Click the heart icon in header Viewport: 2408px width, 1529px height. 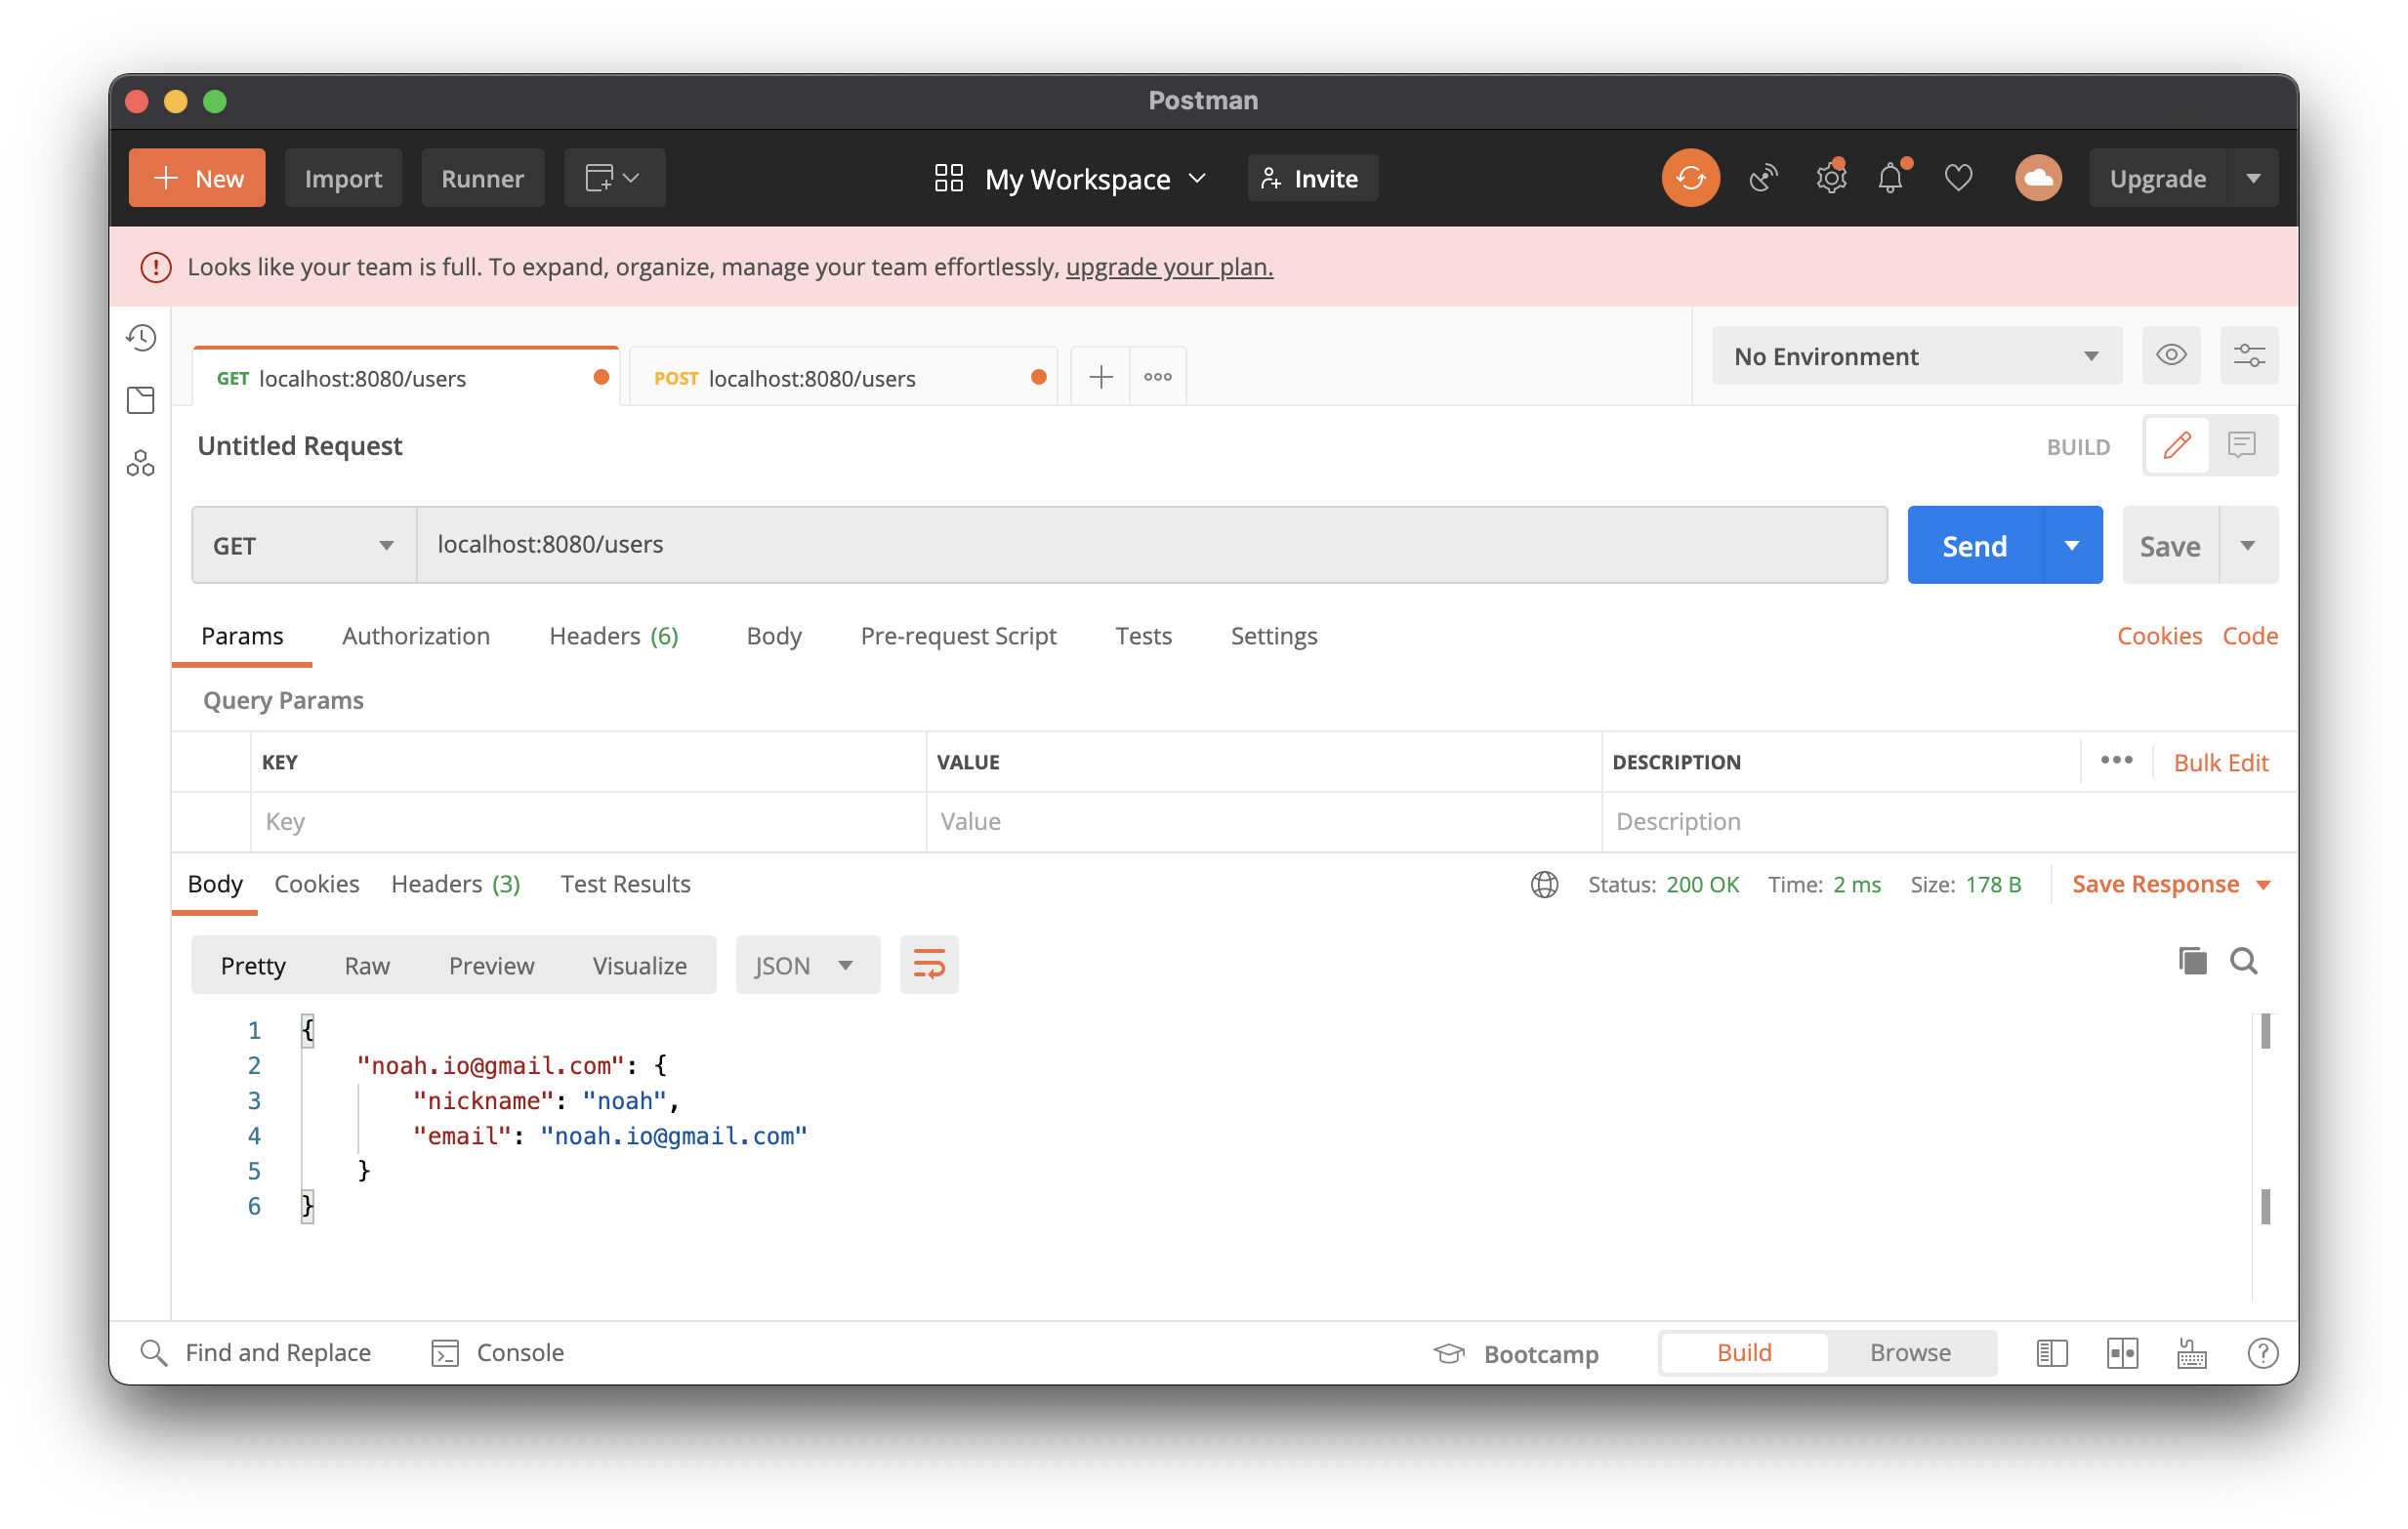tap(1958, 178)
